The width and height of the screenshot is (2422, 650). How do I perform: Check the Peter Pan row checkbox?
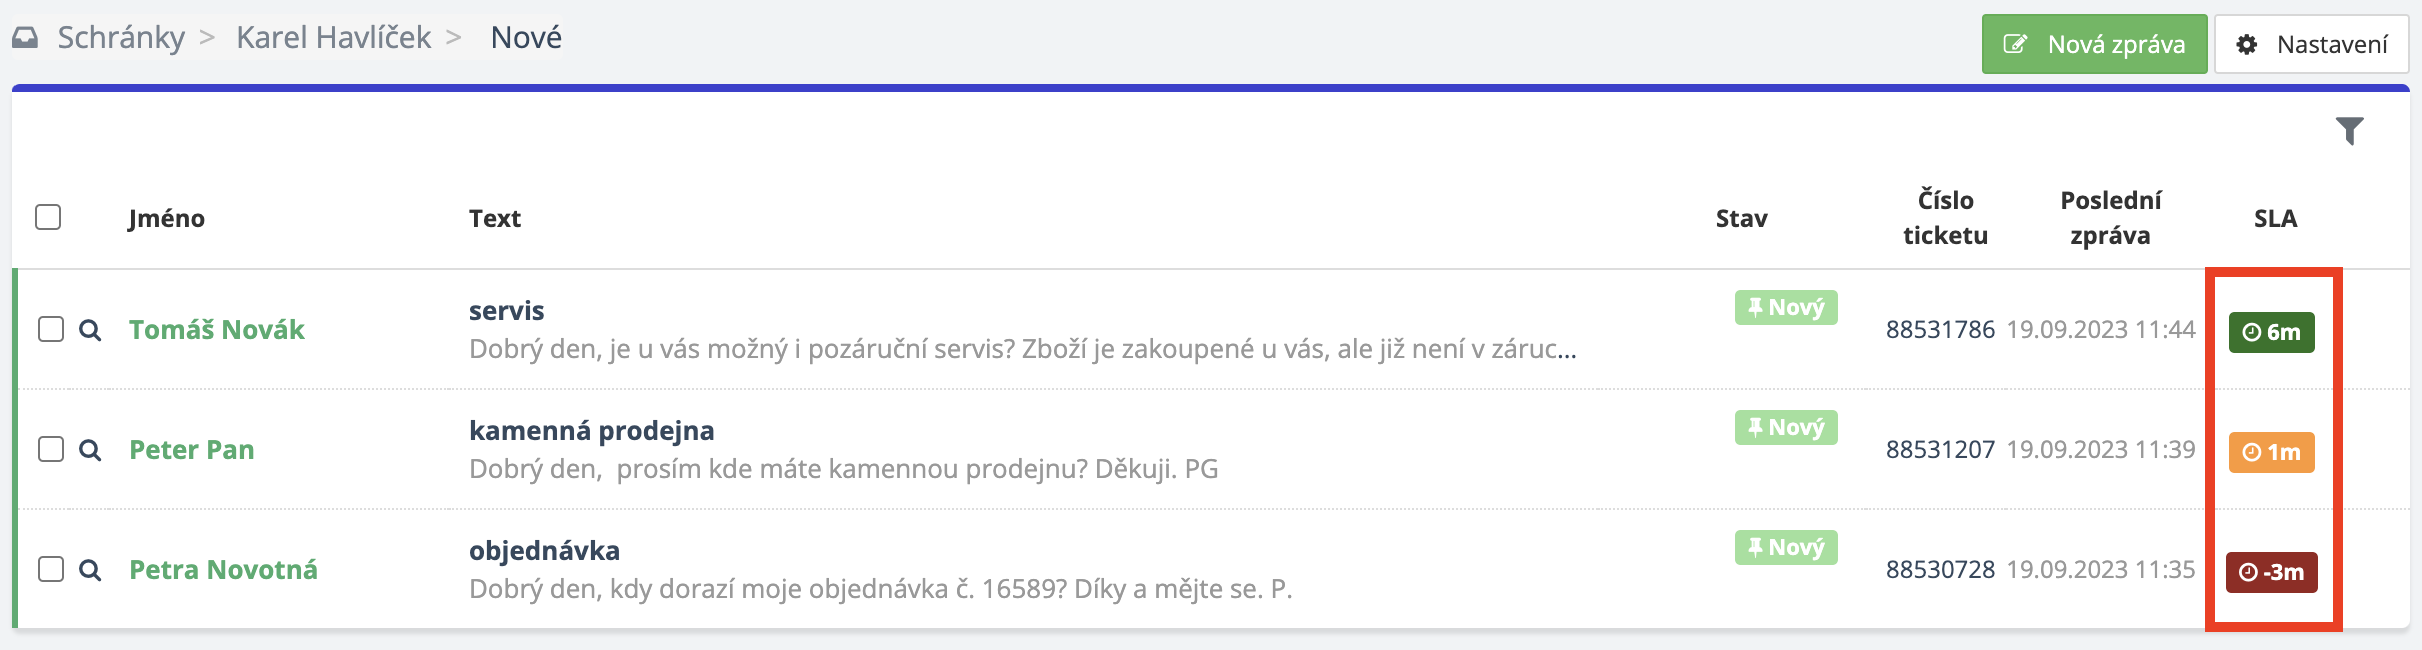(51, 449)
